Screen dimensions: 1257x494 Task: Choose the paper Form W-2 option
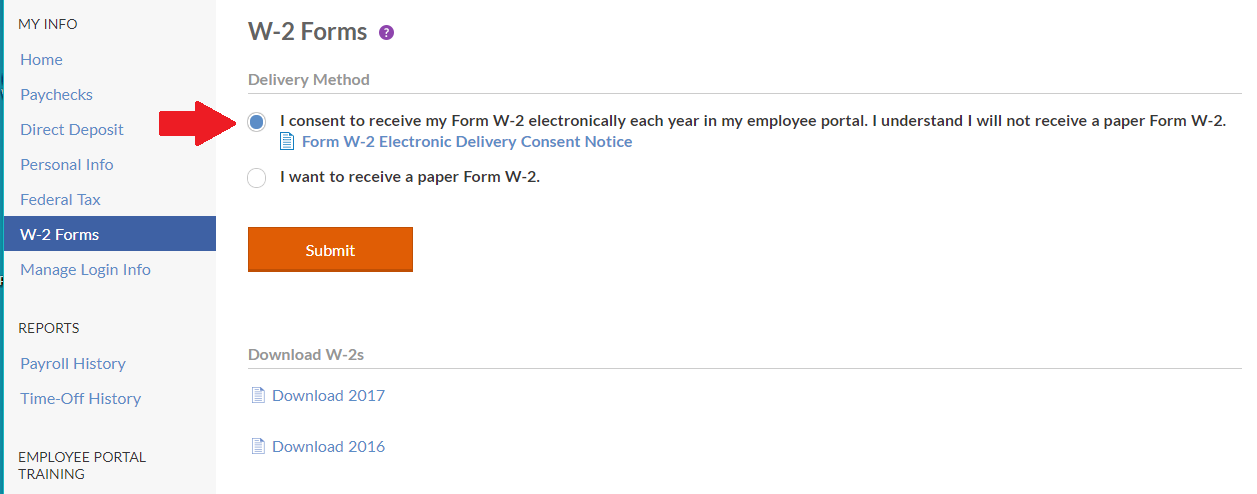257,178
